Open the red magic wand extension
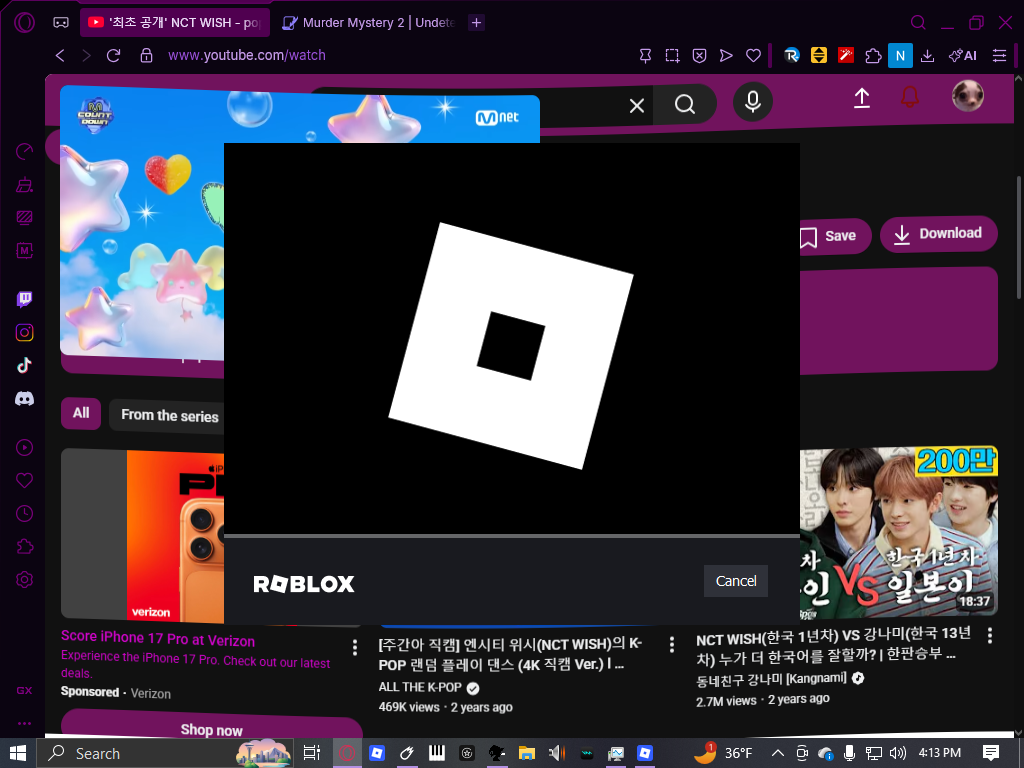The height and width of the screenshot is (768, 1024). point(846,56)
